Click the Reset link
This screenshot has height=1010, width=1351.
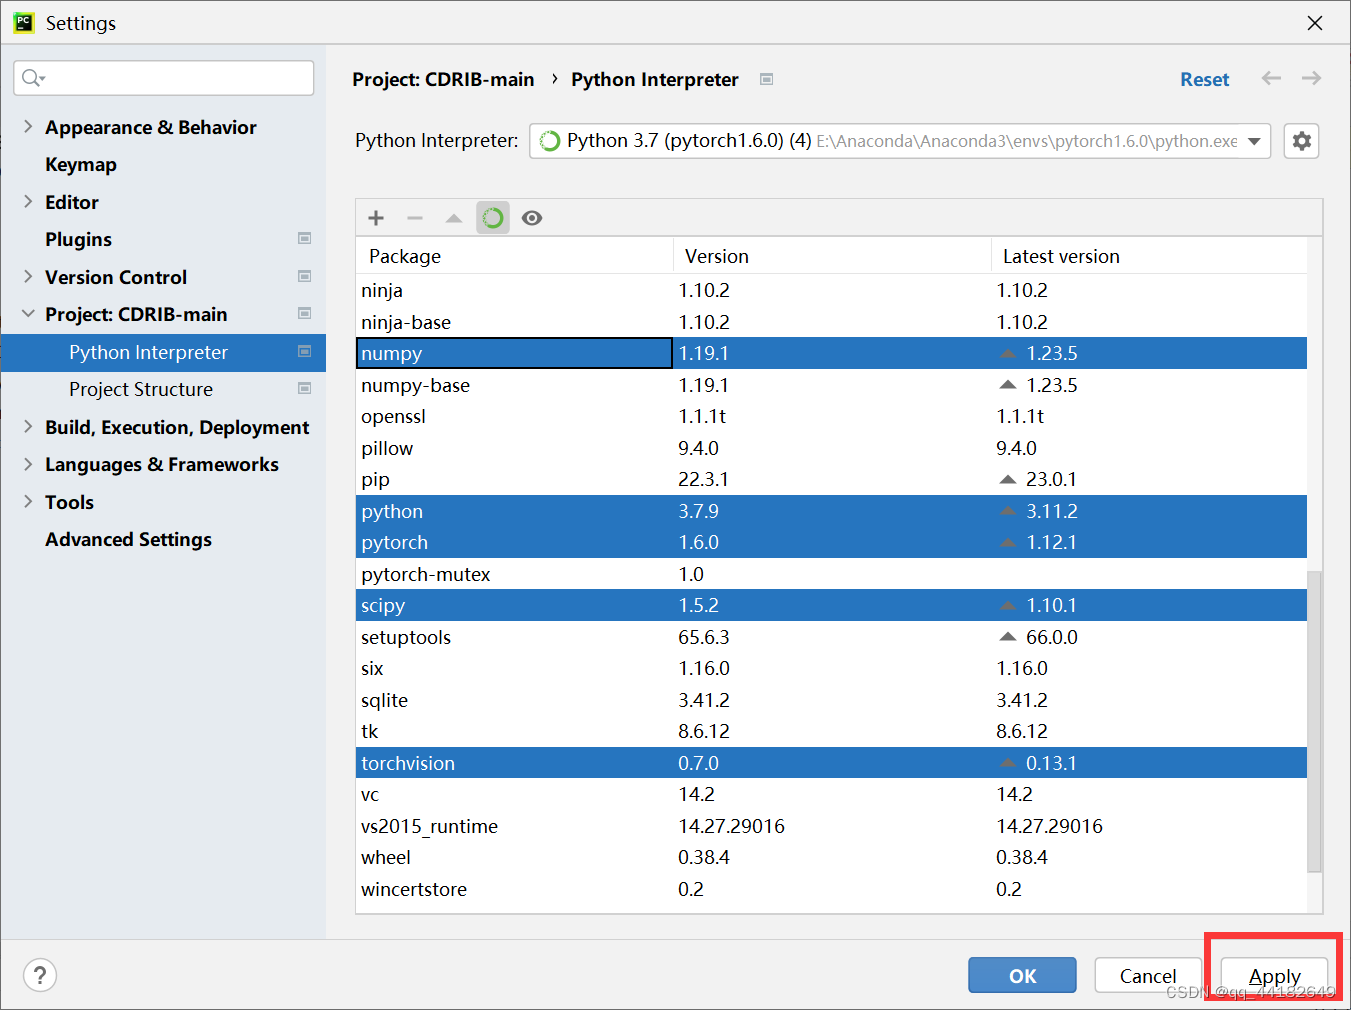1204,79
